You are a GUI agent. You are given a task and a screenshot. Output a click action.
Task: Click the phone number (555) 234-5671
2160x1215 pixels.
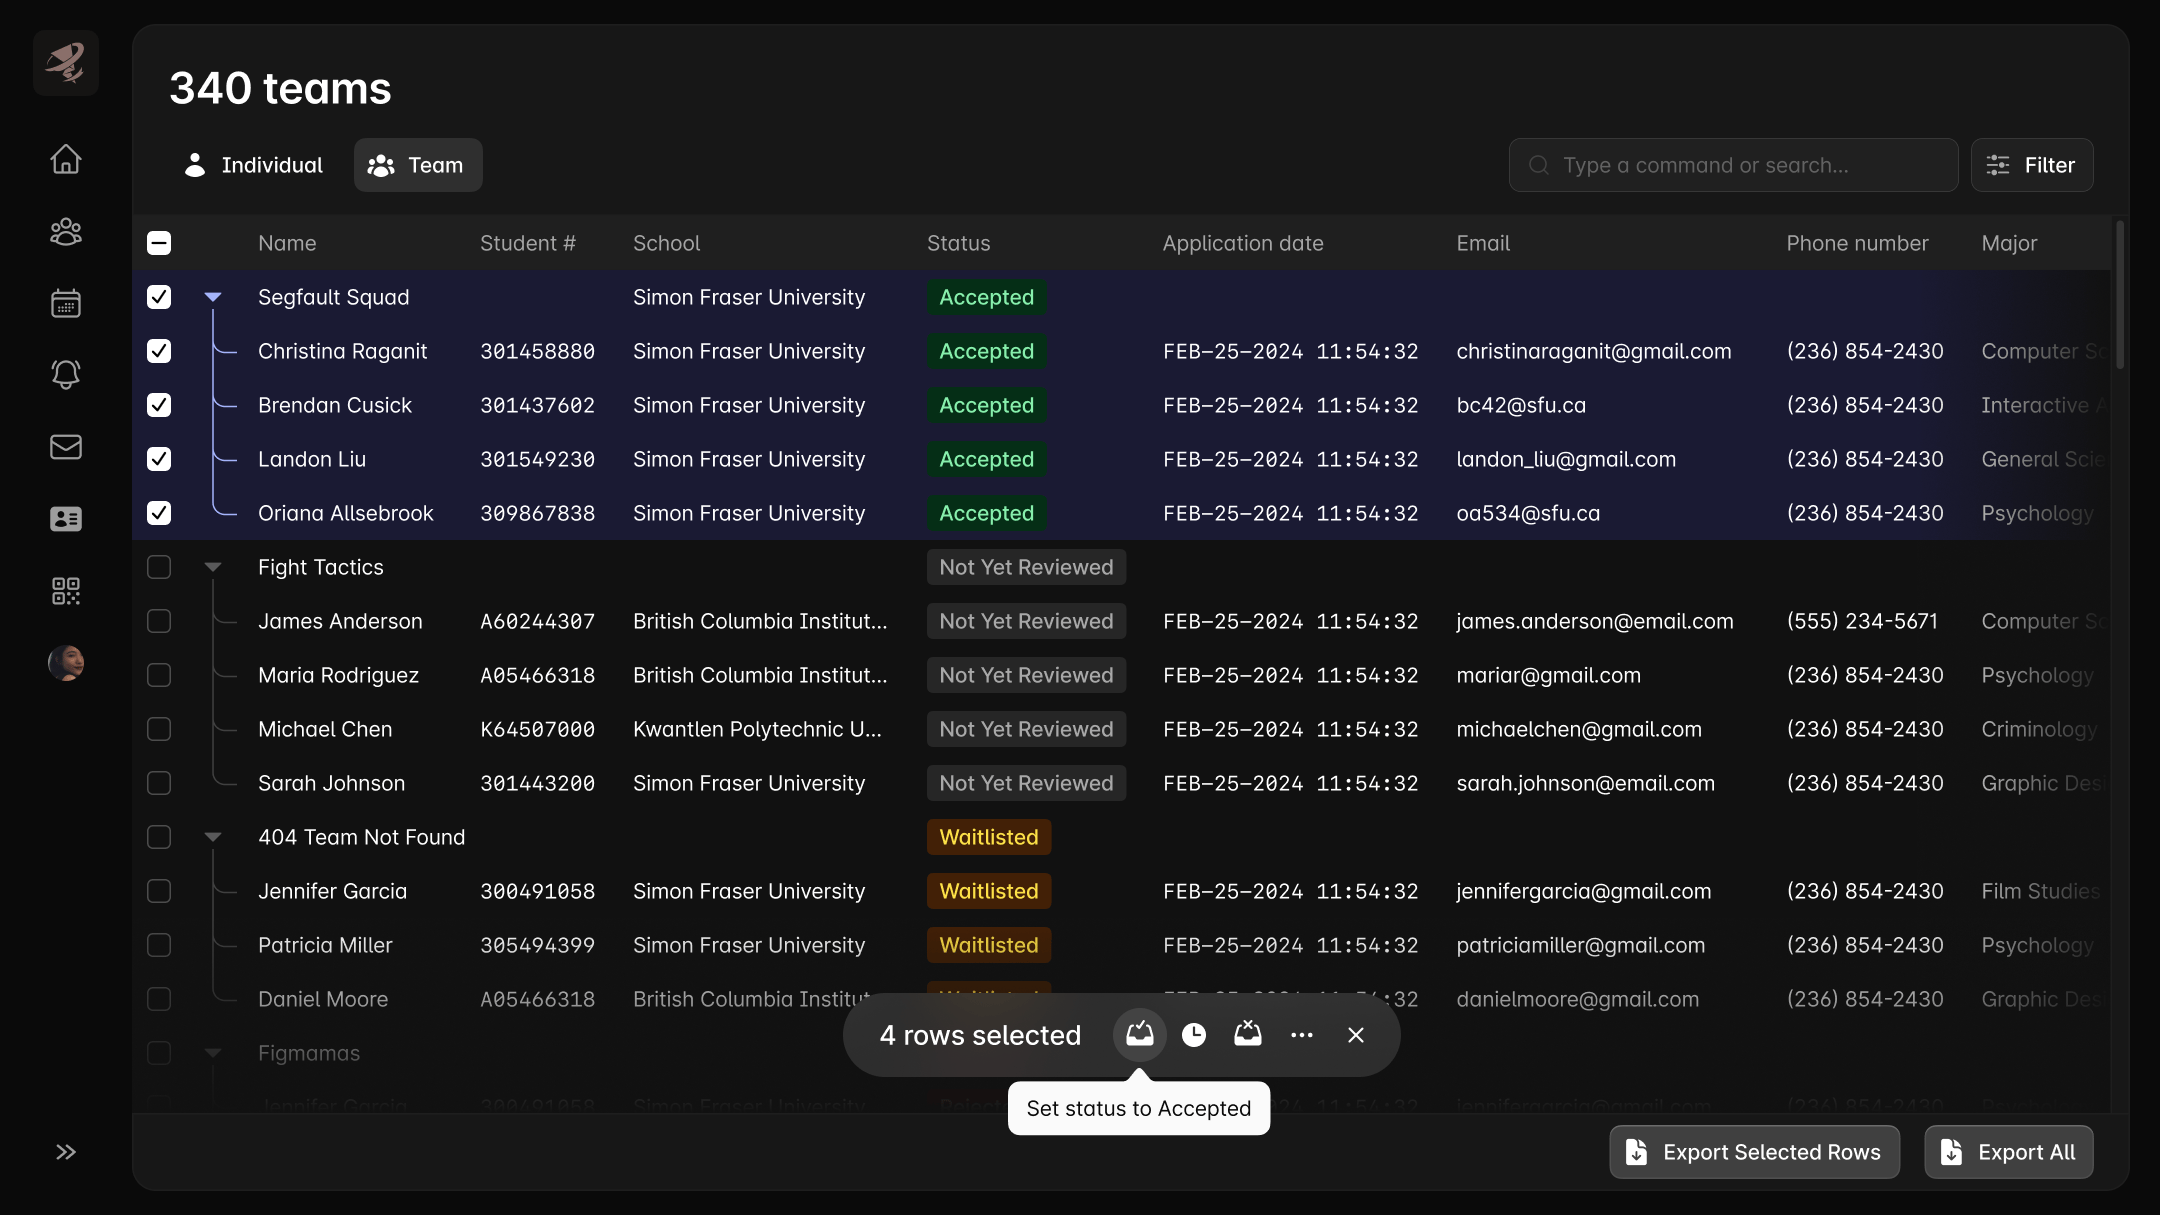(1862, 621)
